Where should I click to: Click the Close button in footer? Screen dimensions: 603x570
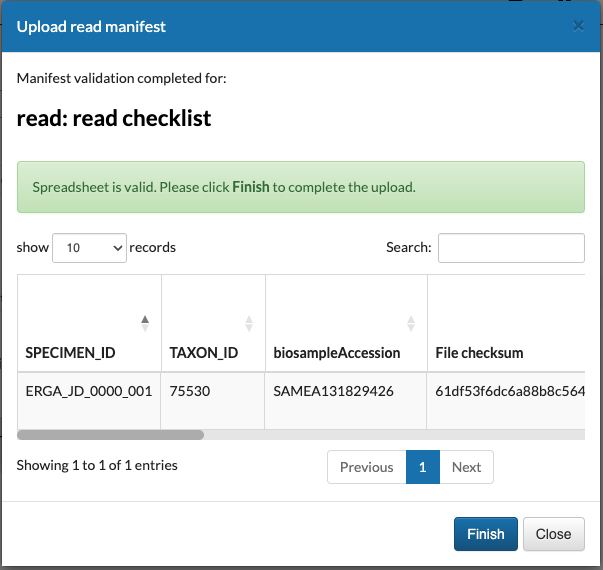[x=554, y=534]
